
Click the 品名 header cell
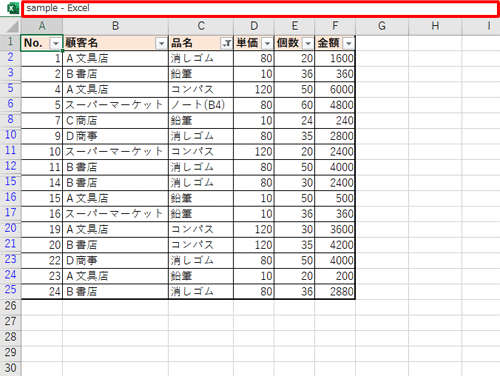click(x=201, y=43)
